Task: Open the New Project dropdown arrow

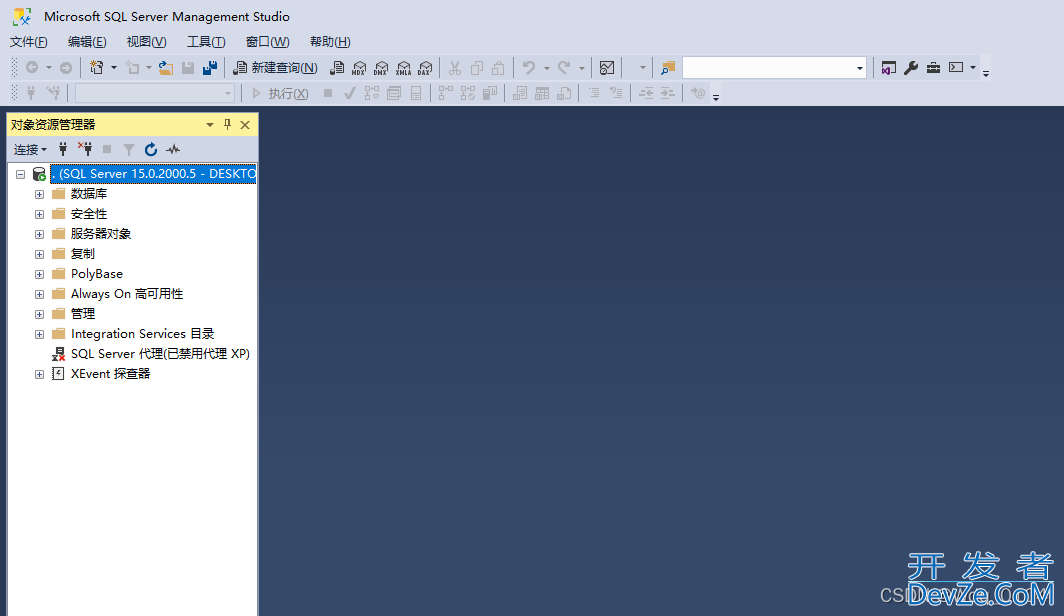Action: pyautogui.click(x=113, y=68)
